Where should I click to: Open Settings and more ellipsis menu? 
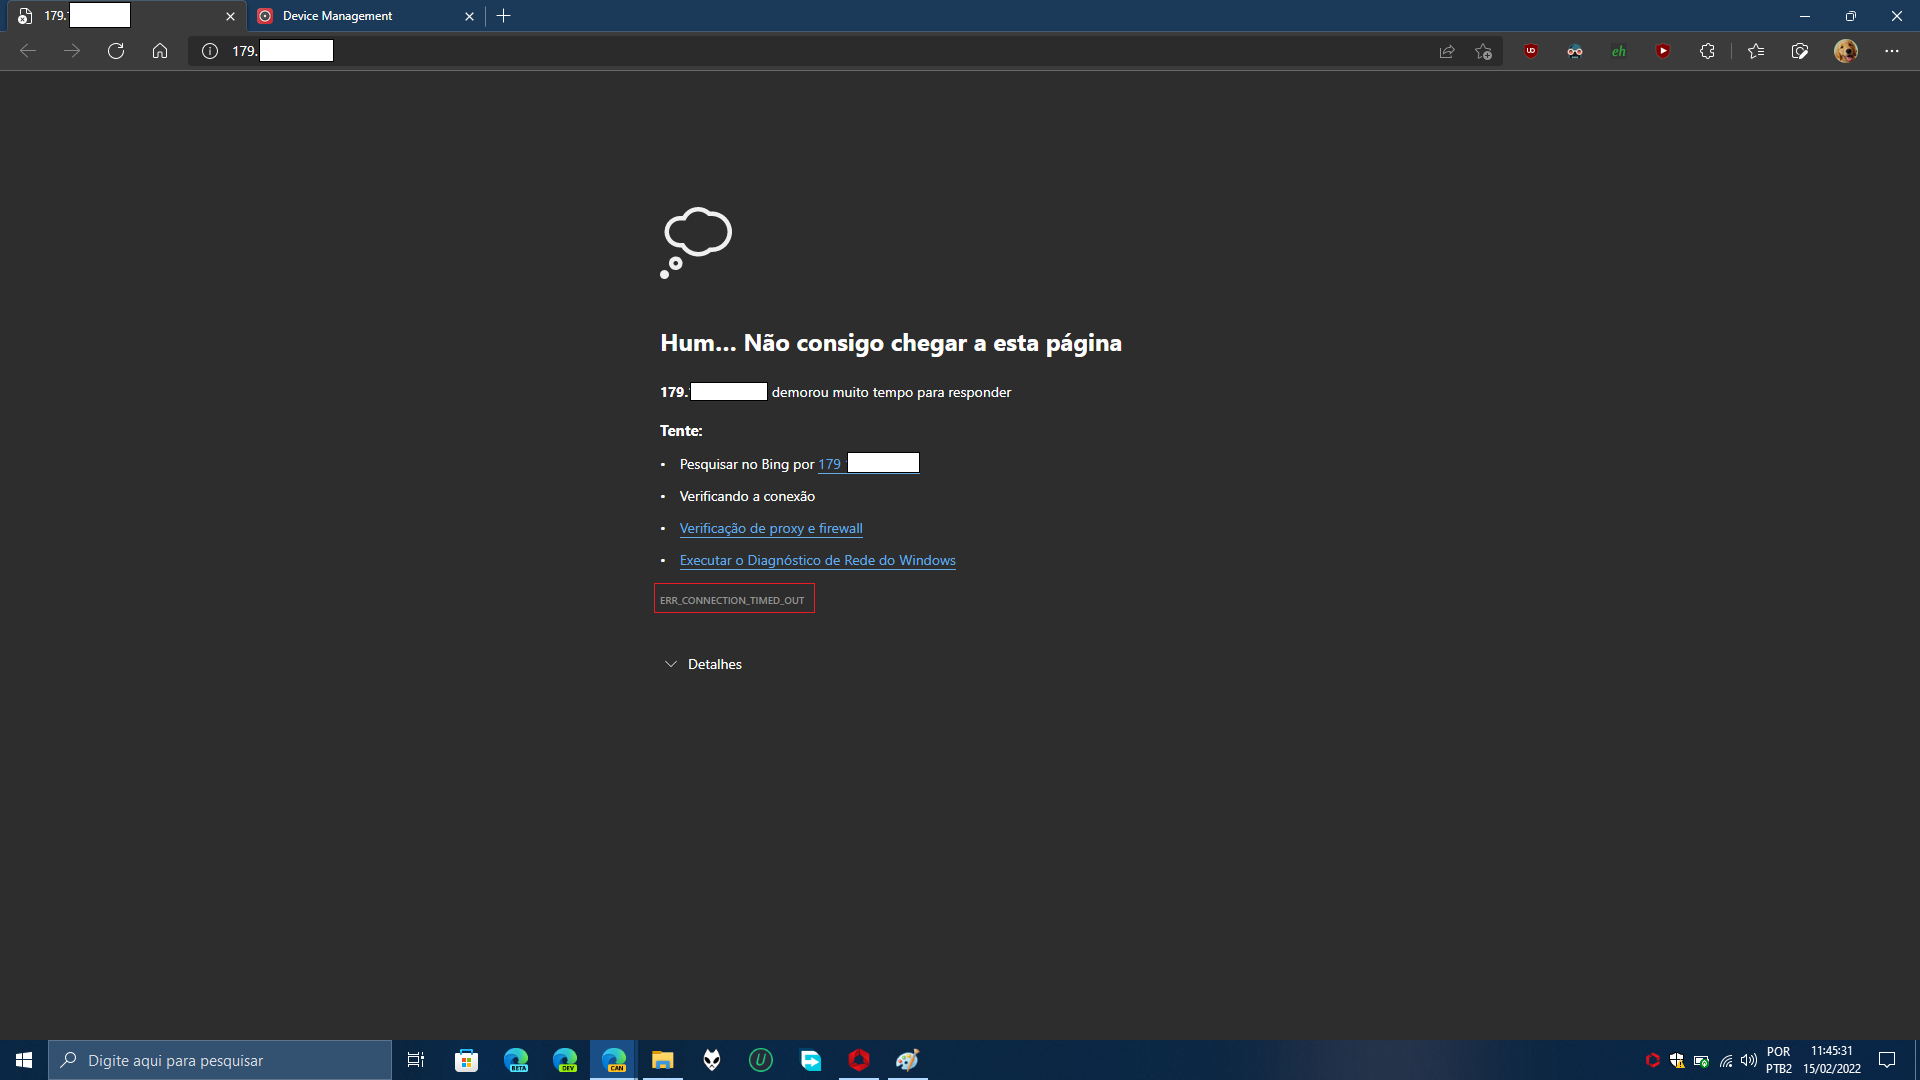(1891, 51)
